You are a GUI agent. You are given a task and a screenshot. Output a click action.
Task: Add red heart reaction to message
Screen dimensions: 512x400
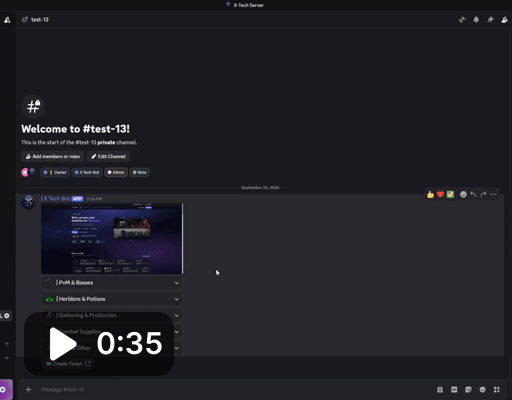[440, 194]
